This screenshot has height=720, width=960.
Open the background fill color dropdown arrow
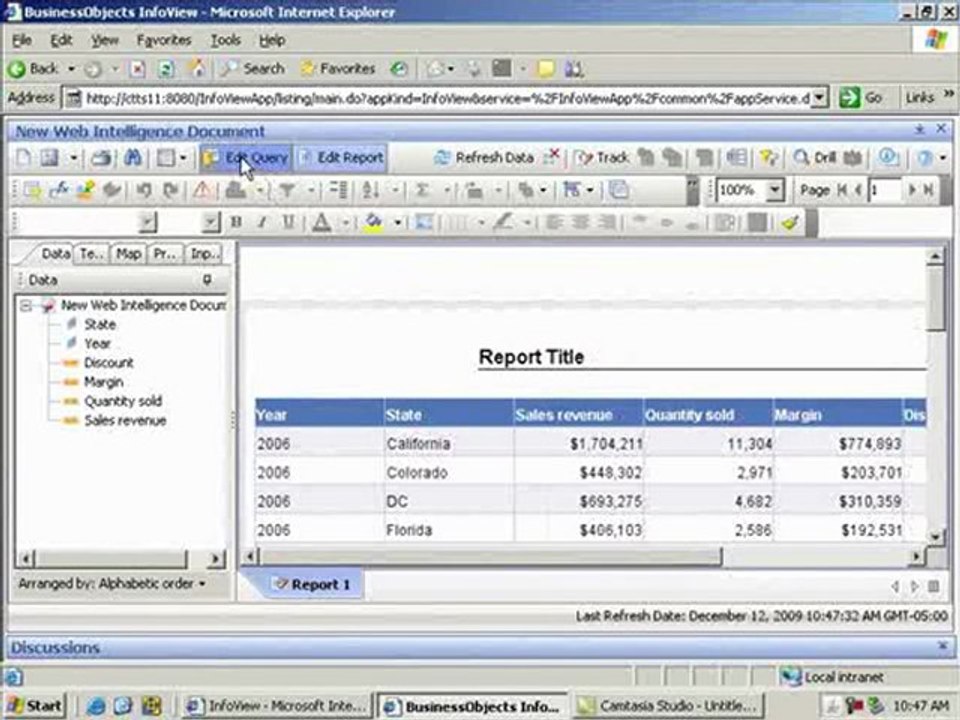397,222
